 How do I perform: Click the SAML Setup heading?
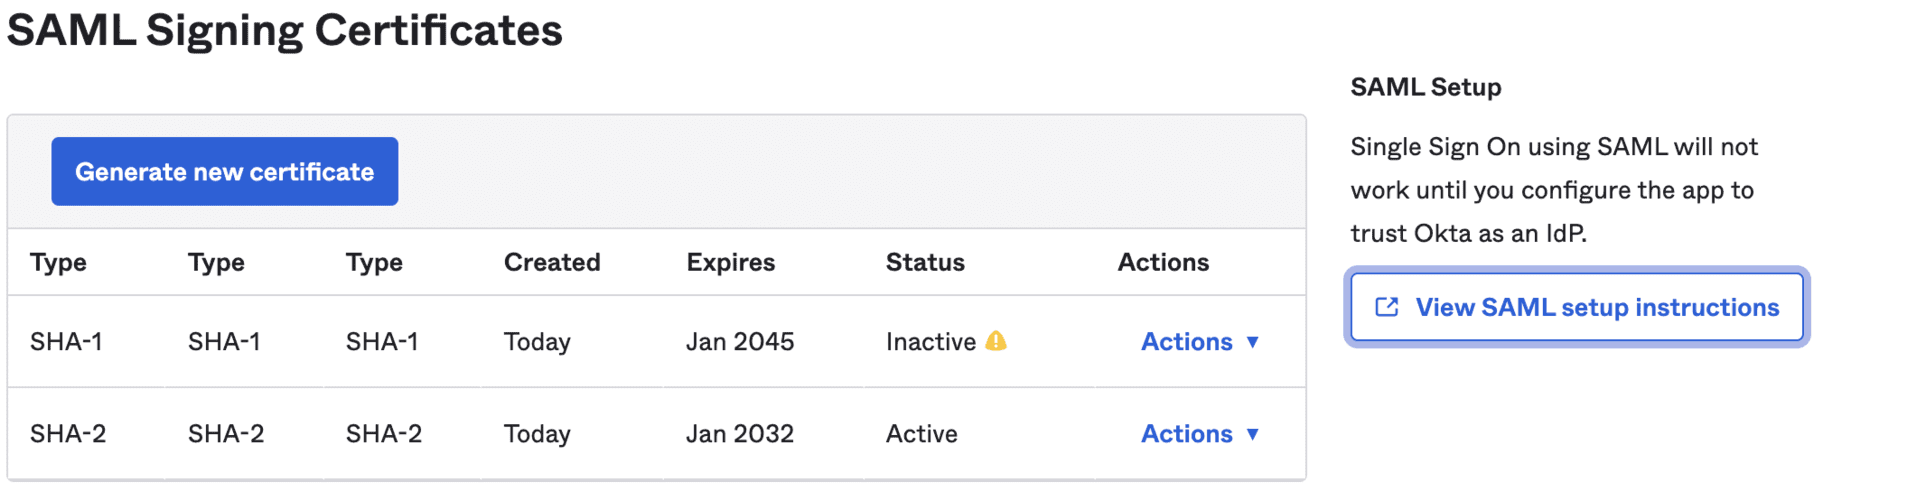click(1425, 87)
